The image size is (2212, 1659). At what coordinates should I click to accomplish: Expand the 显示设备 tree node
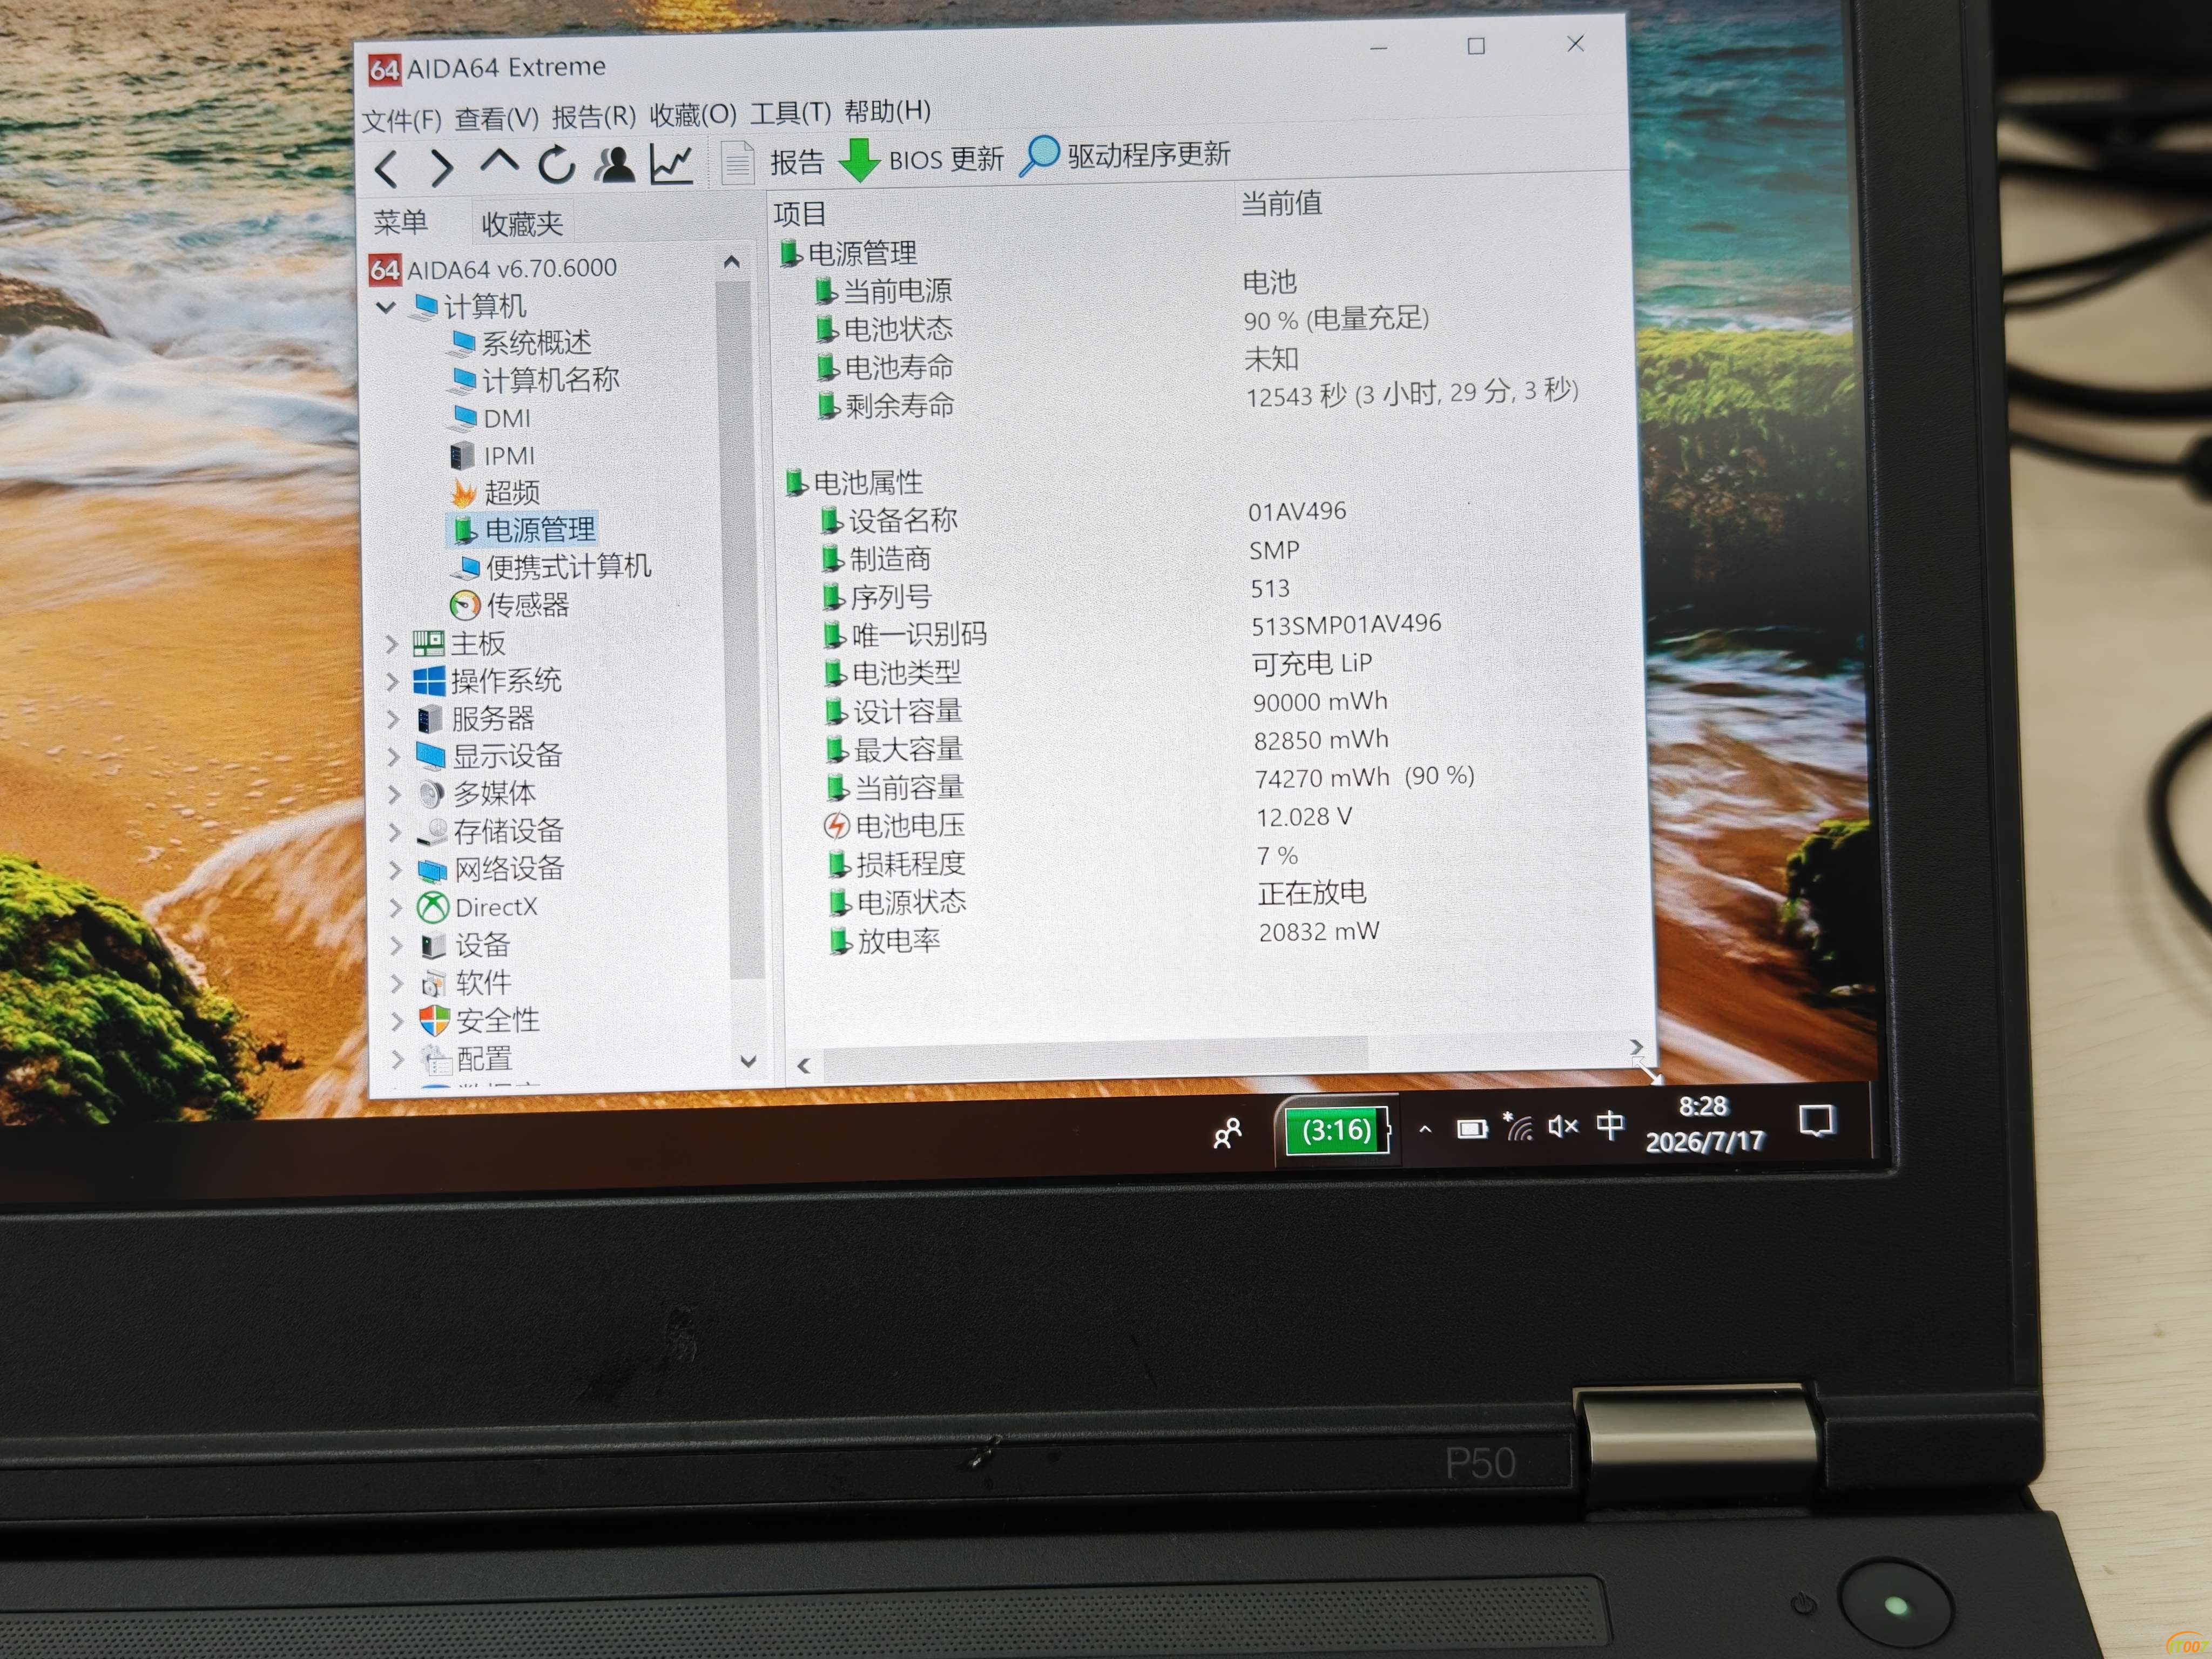pyautogui.click(x=394, y=757)
